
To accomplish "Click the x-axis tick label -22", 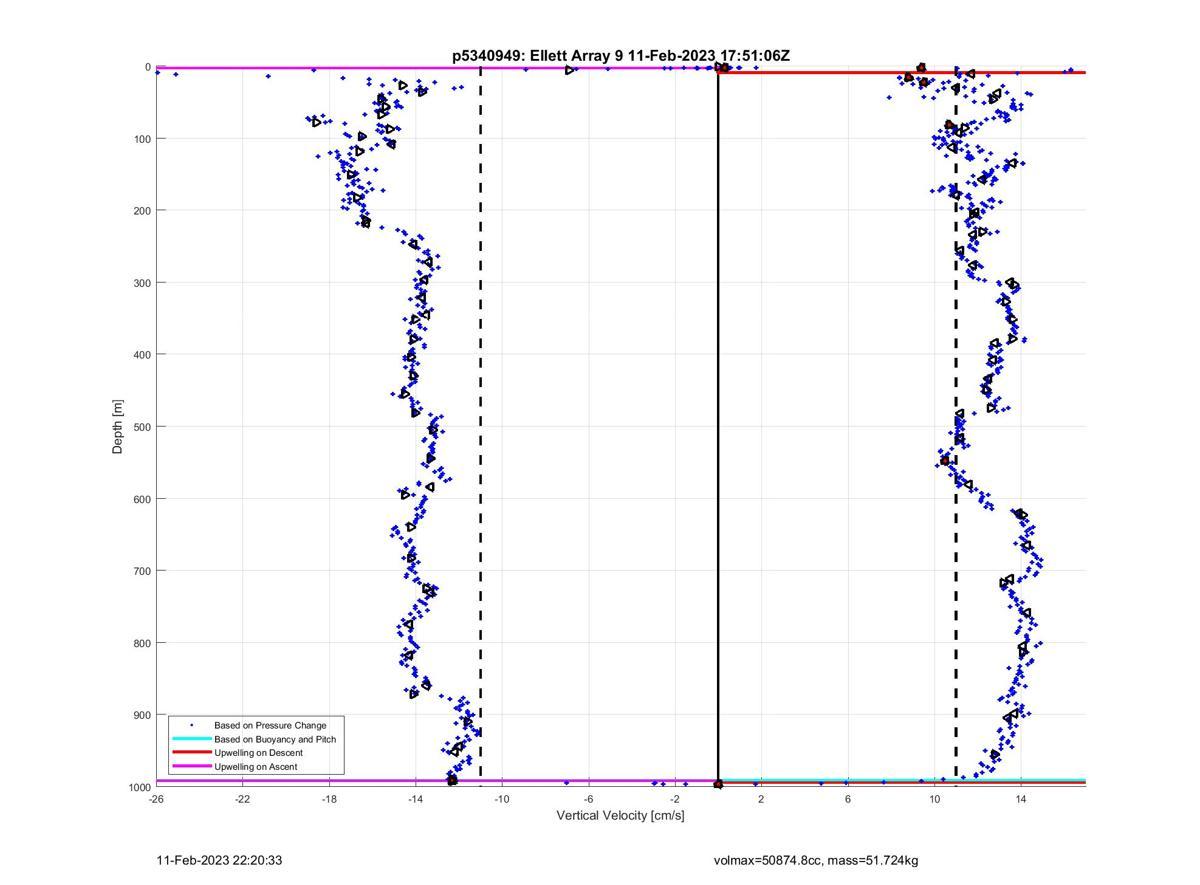I will click(x=242, y=799).
